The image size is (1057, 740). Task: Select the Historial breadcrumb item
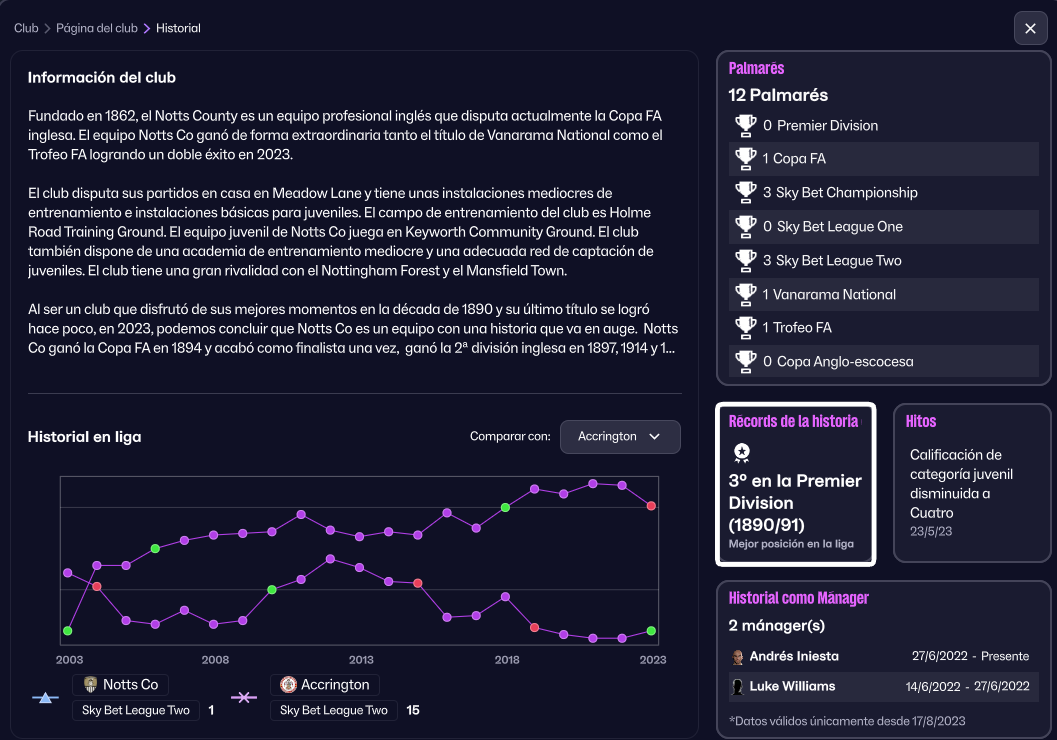[x=178, y=28]
